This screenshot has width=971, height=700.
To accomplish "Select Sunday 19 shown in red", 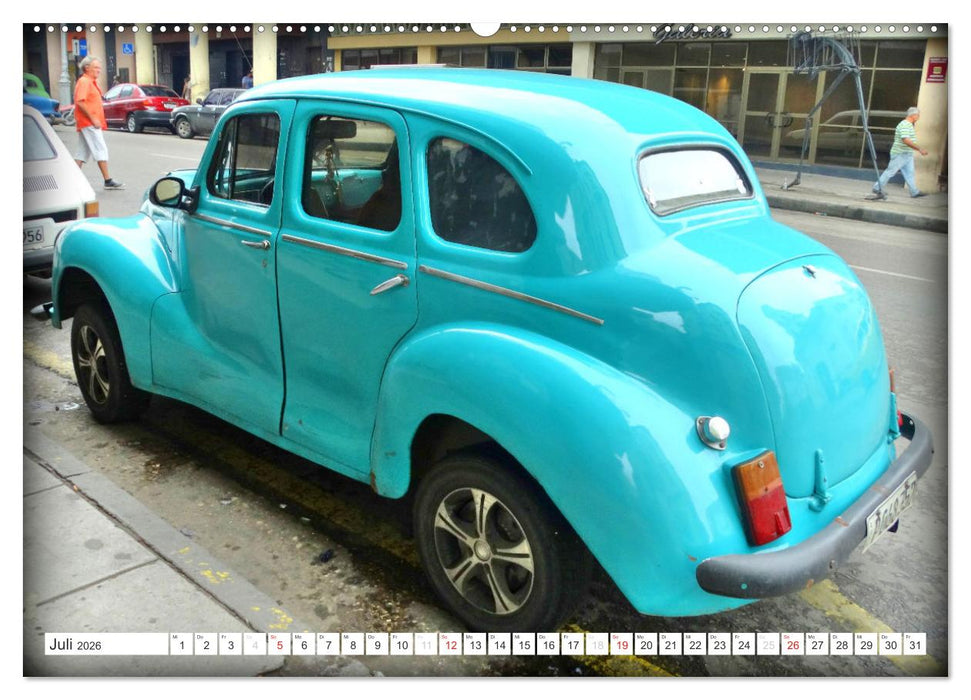I will click(621, 645).
